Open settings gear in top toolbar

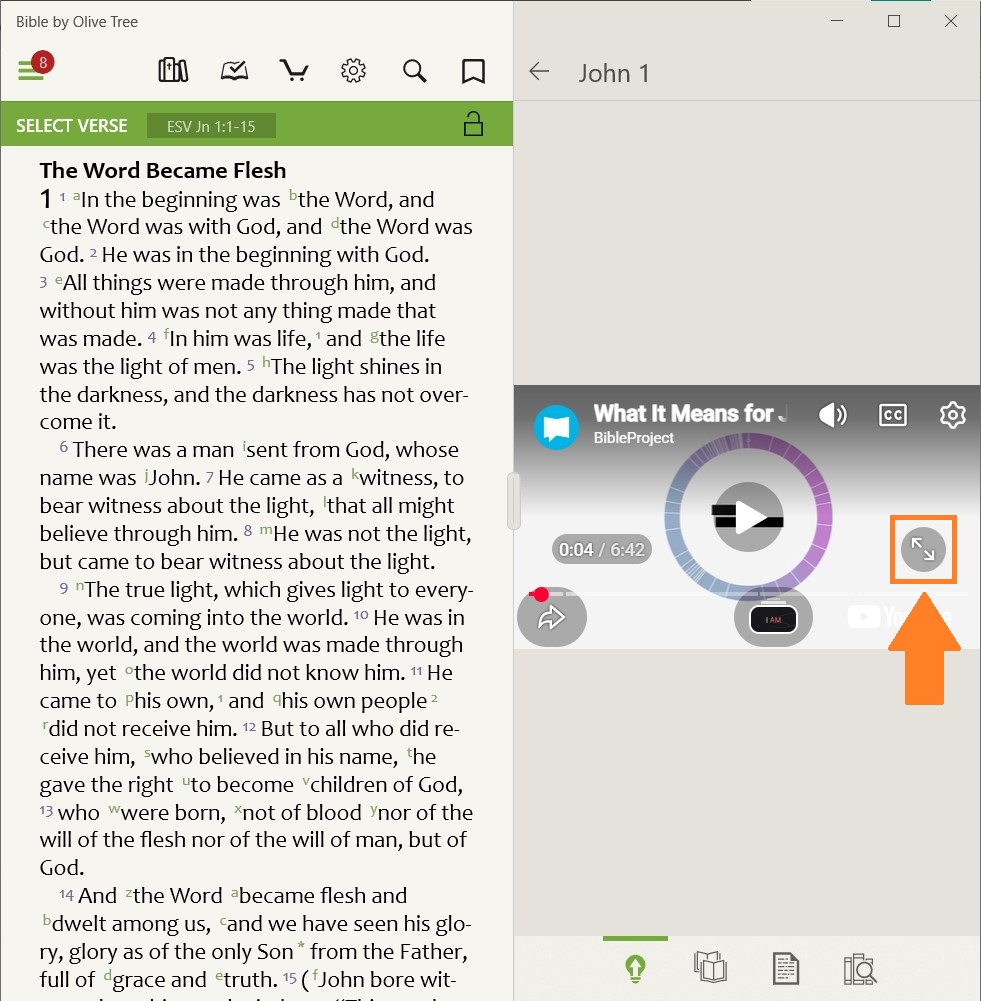[x=354, y=70]
